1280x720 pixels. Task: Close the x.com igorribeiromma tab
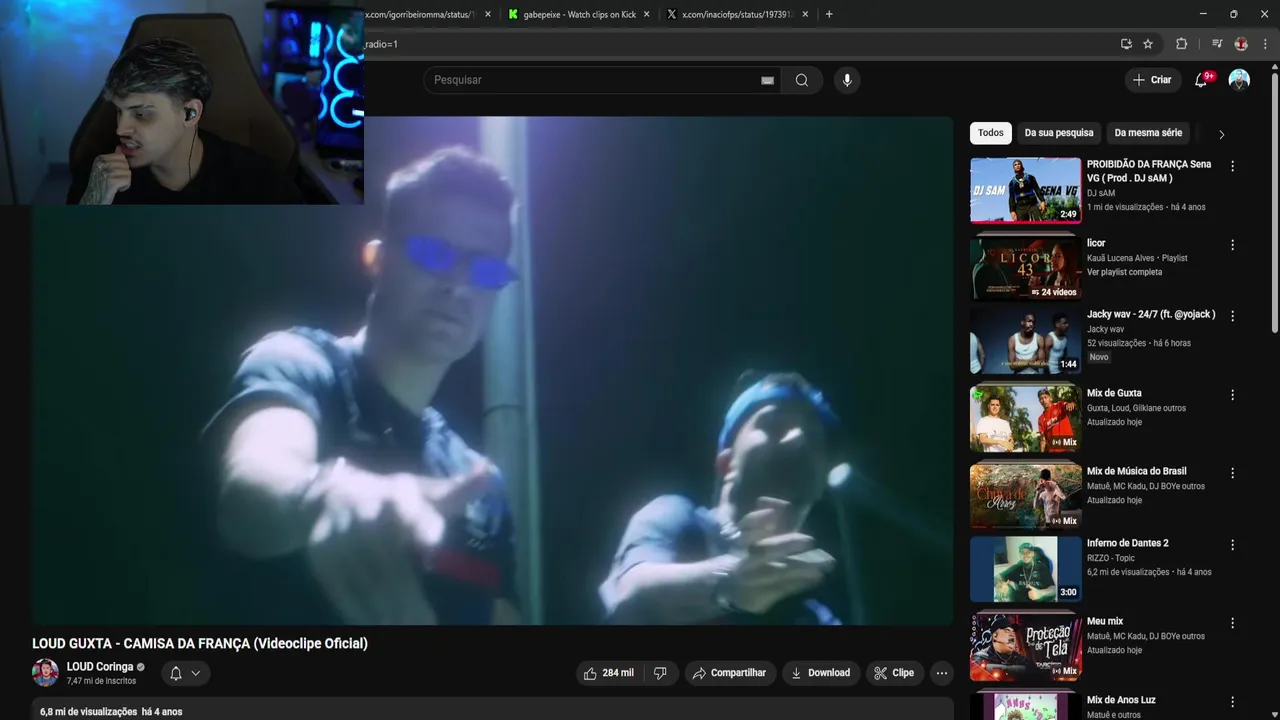click(489, 14)
